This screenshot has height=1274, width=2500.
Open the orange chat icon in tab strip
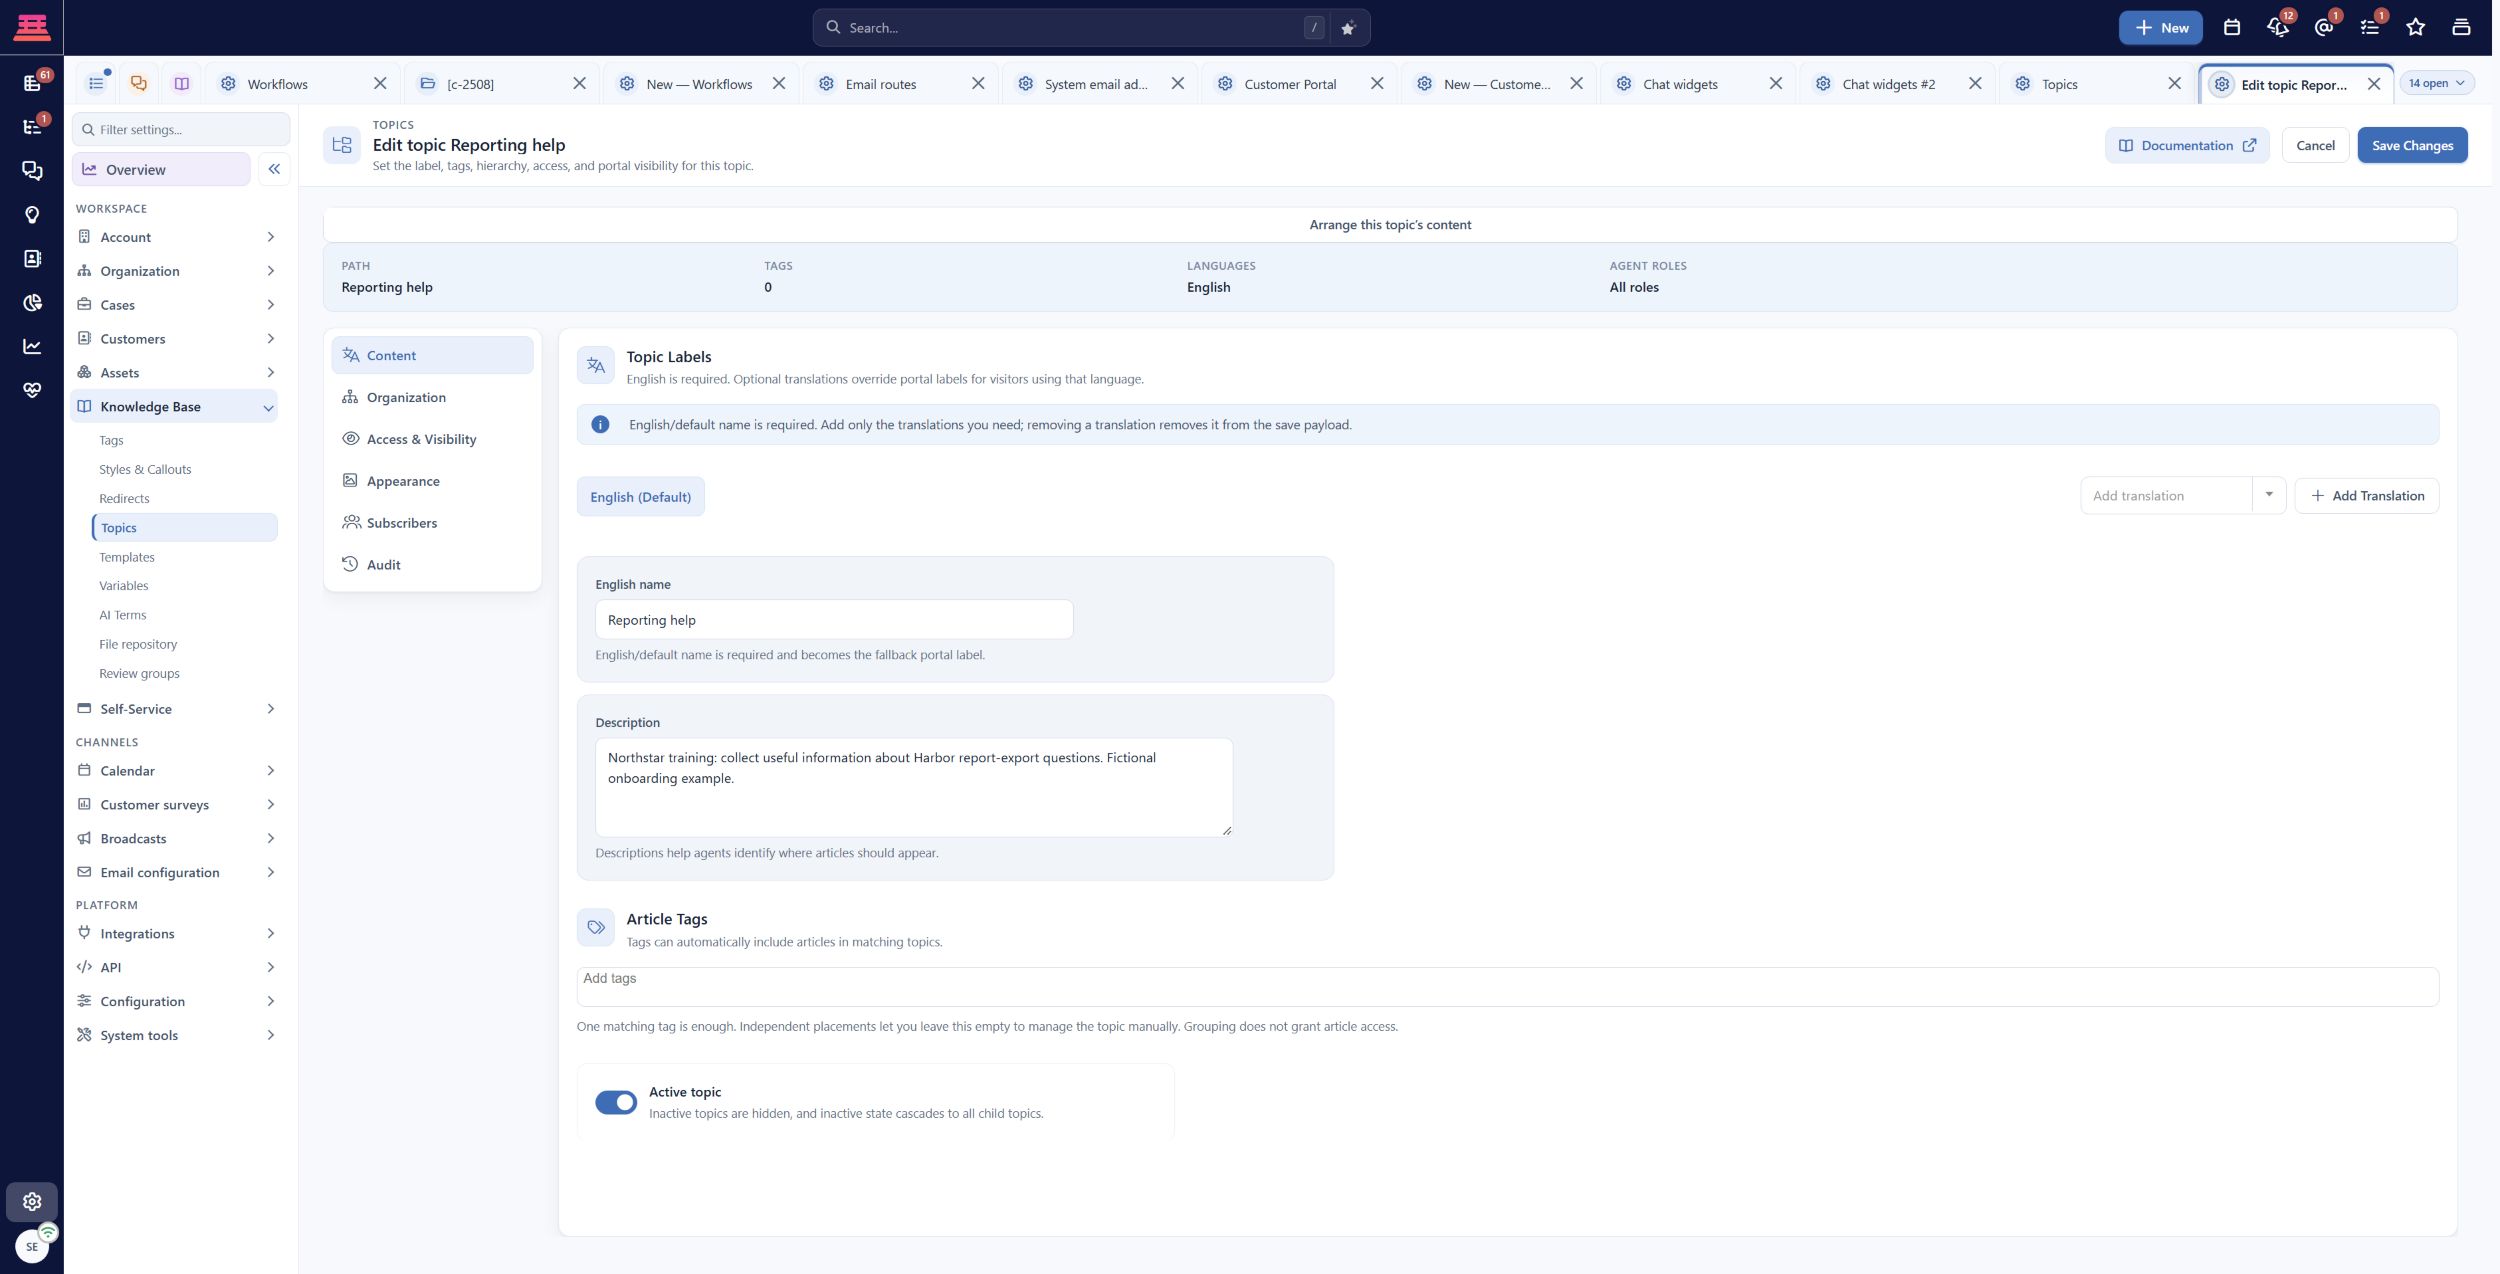(139, 84)
